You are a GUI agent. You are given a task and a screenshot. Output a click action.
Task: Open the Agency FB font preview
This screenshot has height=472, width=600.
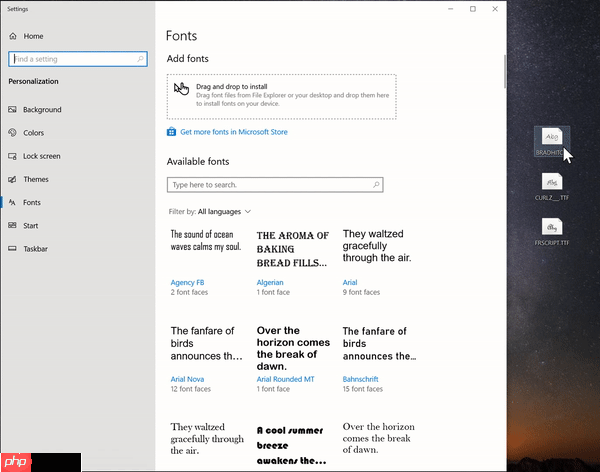coord(206,240)
